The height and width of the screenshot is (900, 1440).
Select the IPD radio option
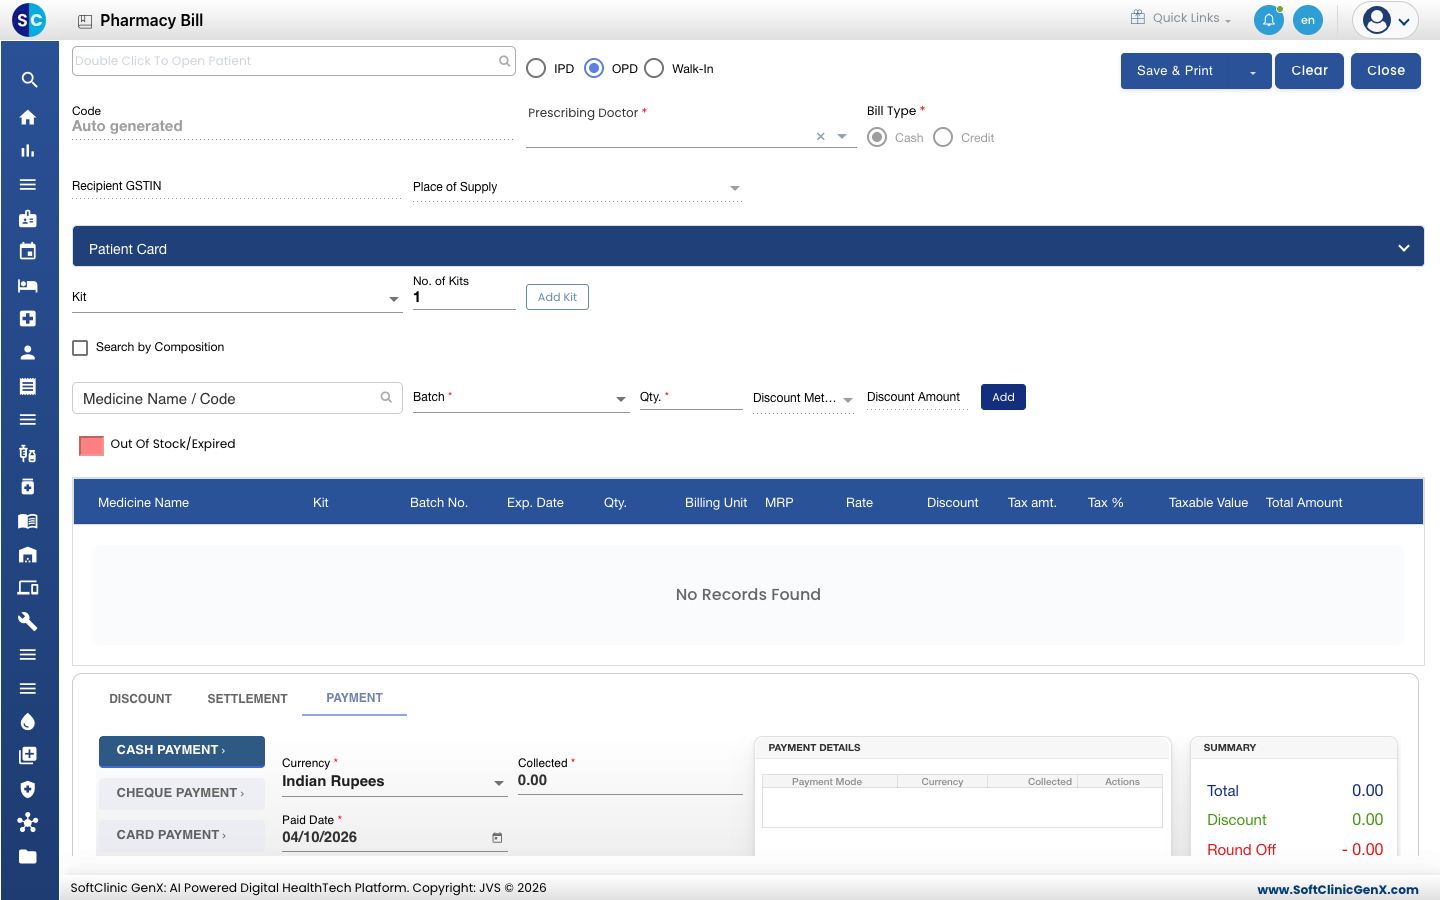click(537, 68)
